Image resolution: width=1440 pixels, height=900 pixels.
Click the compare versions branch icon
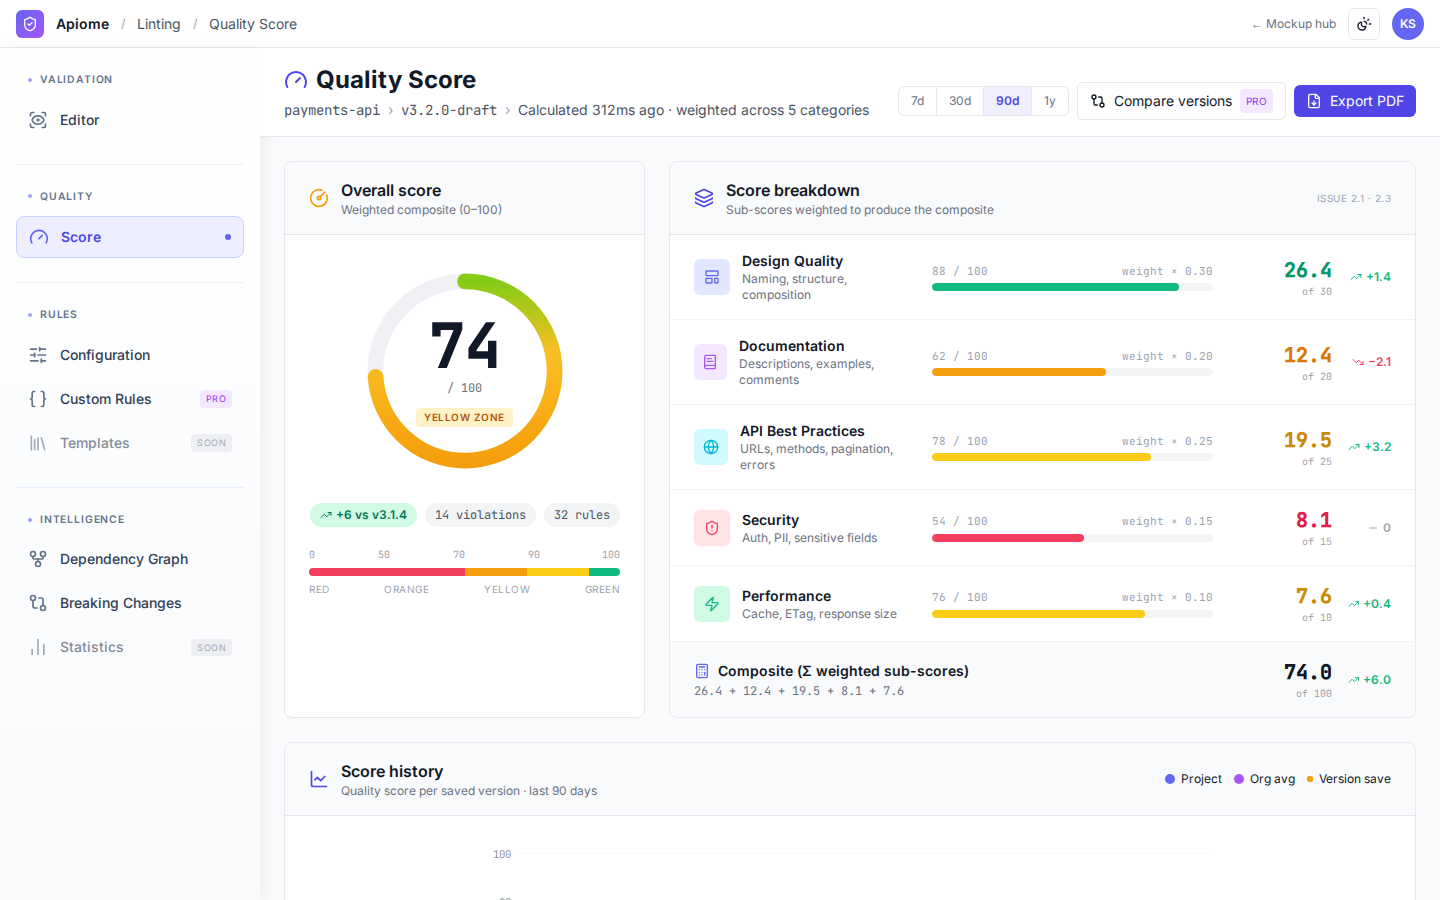coord(1098,101)
